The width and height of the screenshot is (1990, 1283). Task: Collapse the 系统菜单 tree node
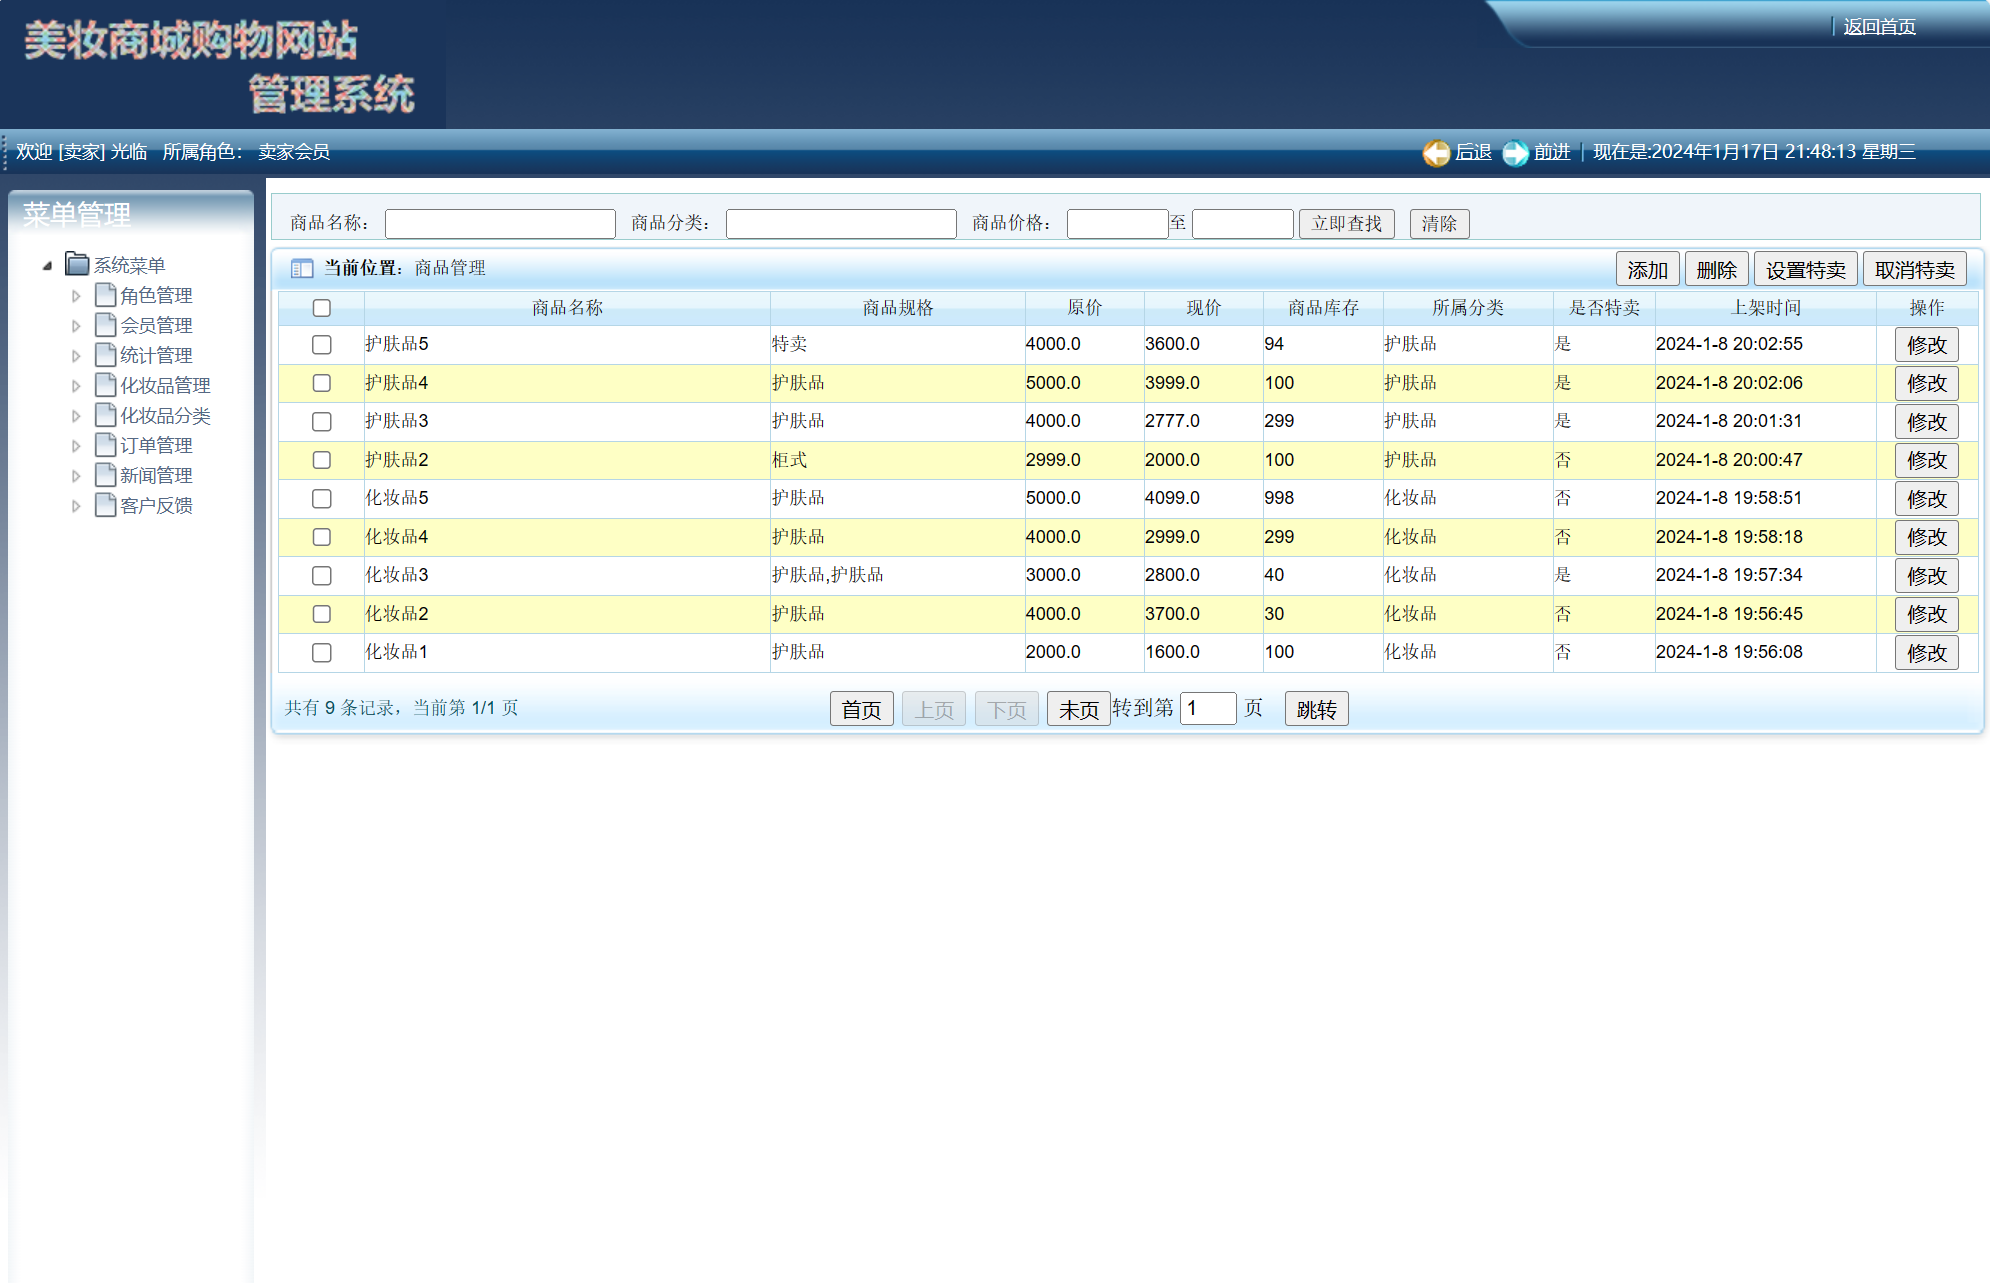(x=47, y=266)
